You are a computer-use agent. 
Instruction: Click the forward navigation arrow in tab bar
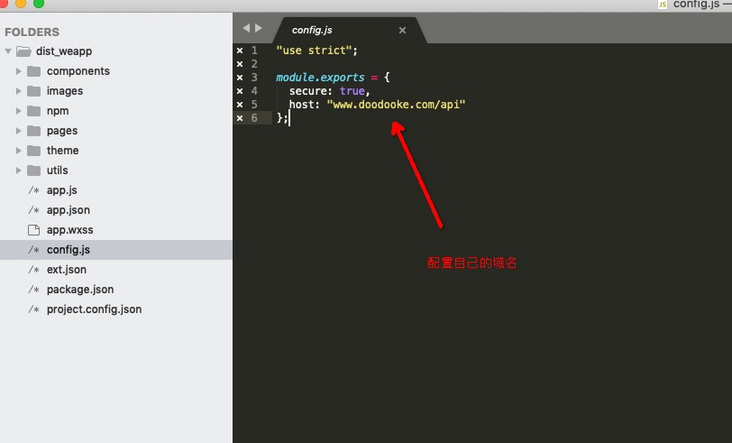coord(258,28)
